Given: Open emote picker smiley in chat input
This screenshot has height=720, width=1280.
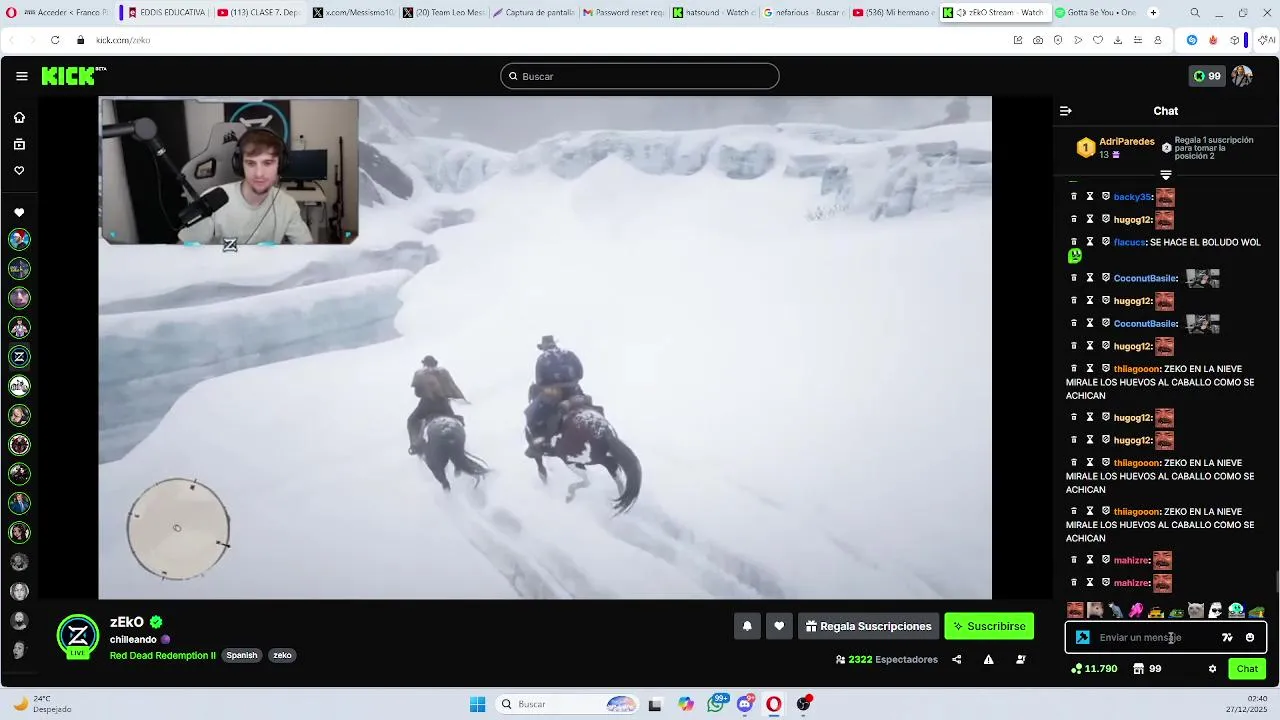Looking at the screenshot, I should tap(1250, 637).
